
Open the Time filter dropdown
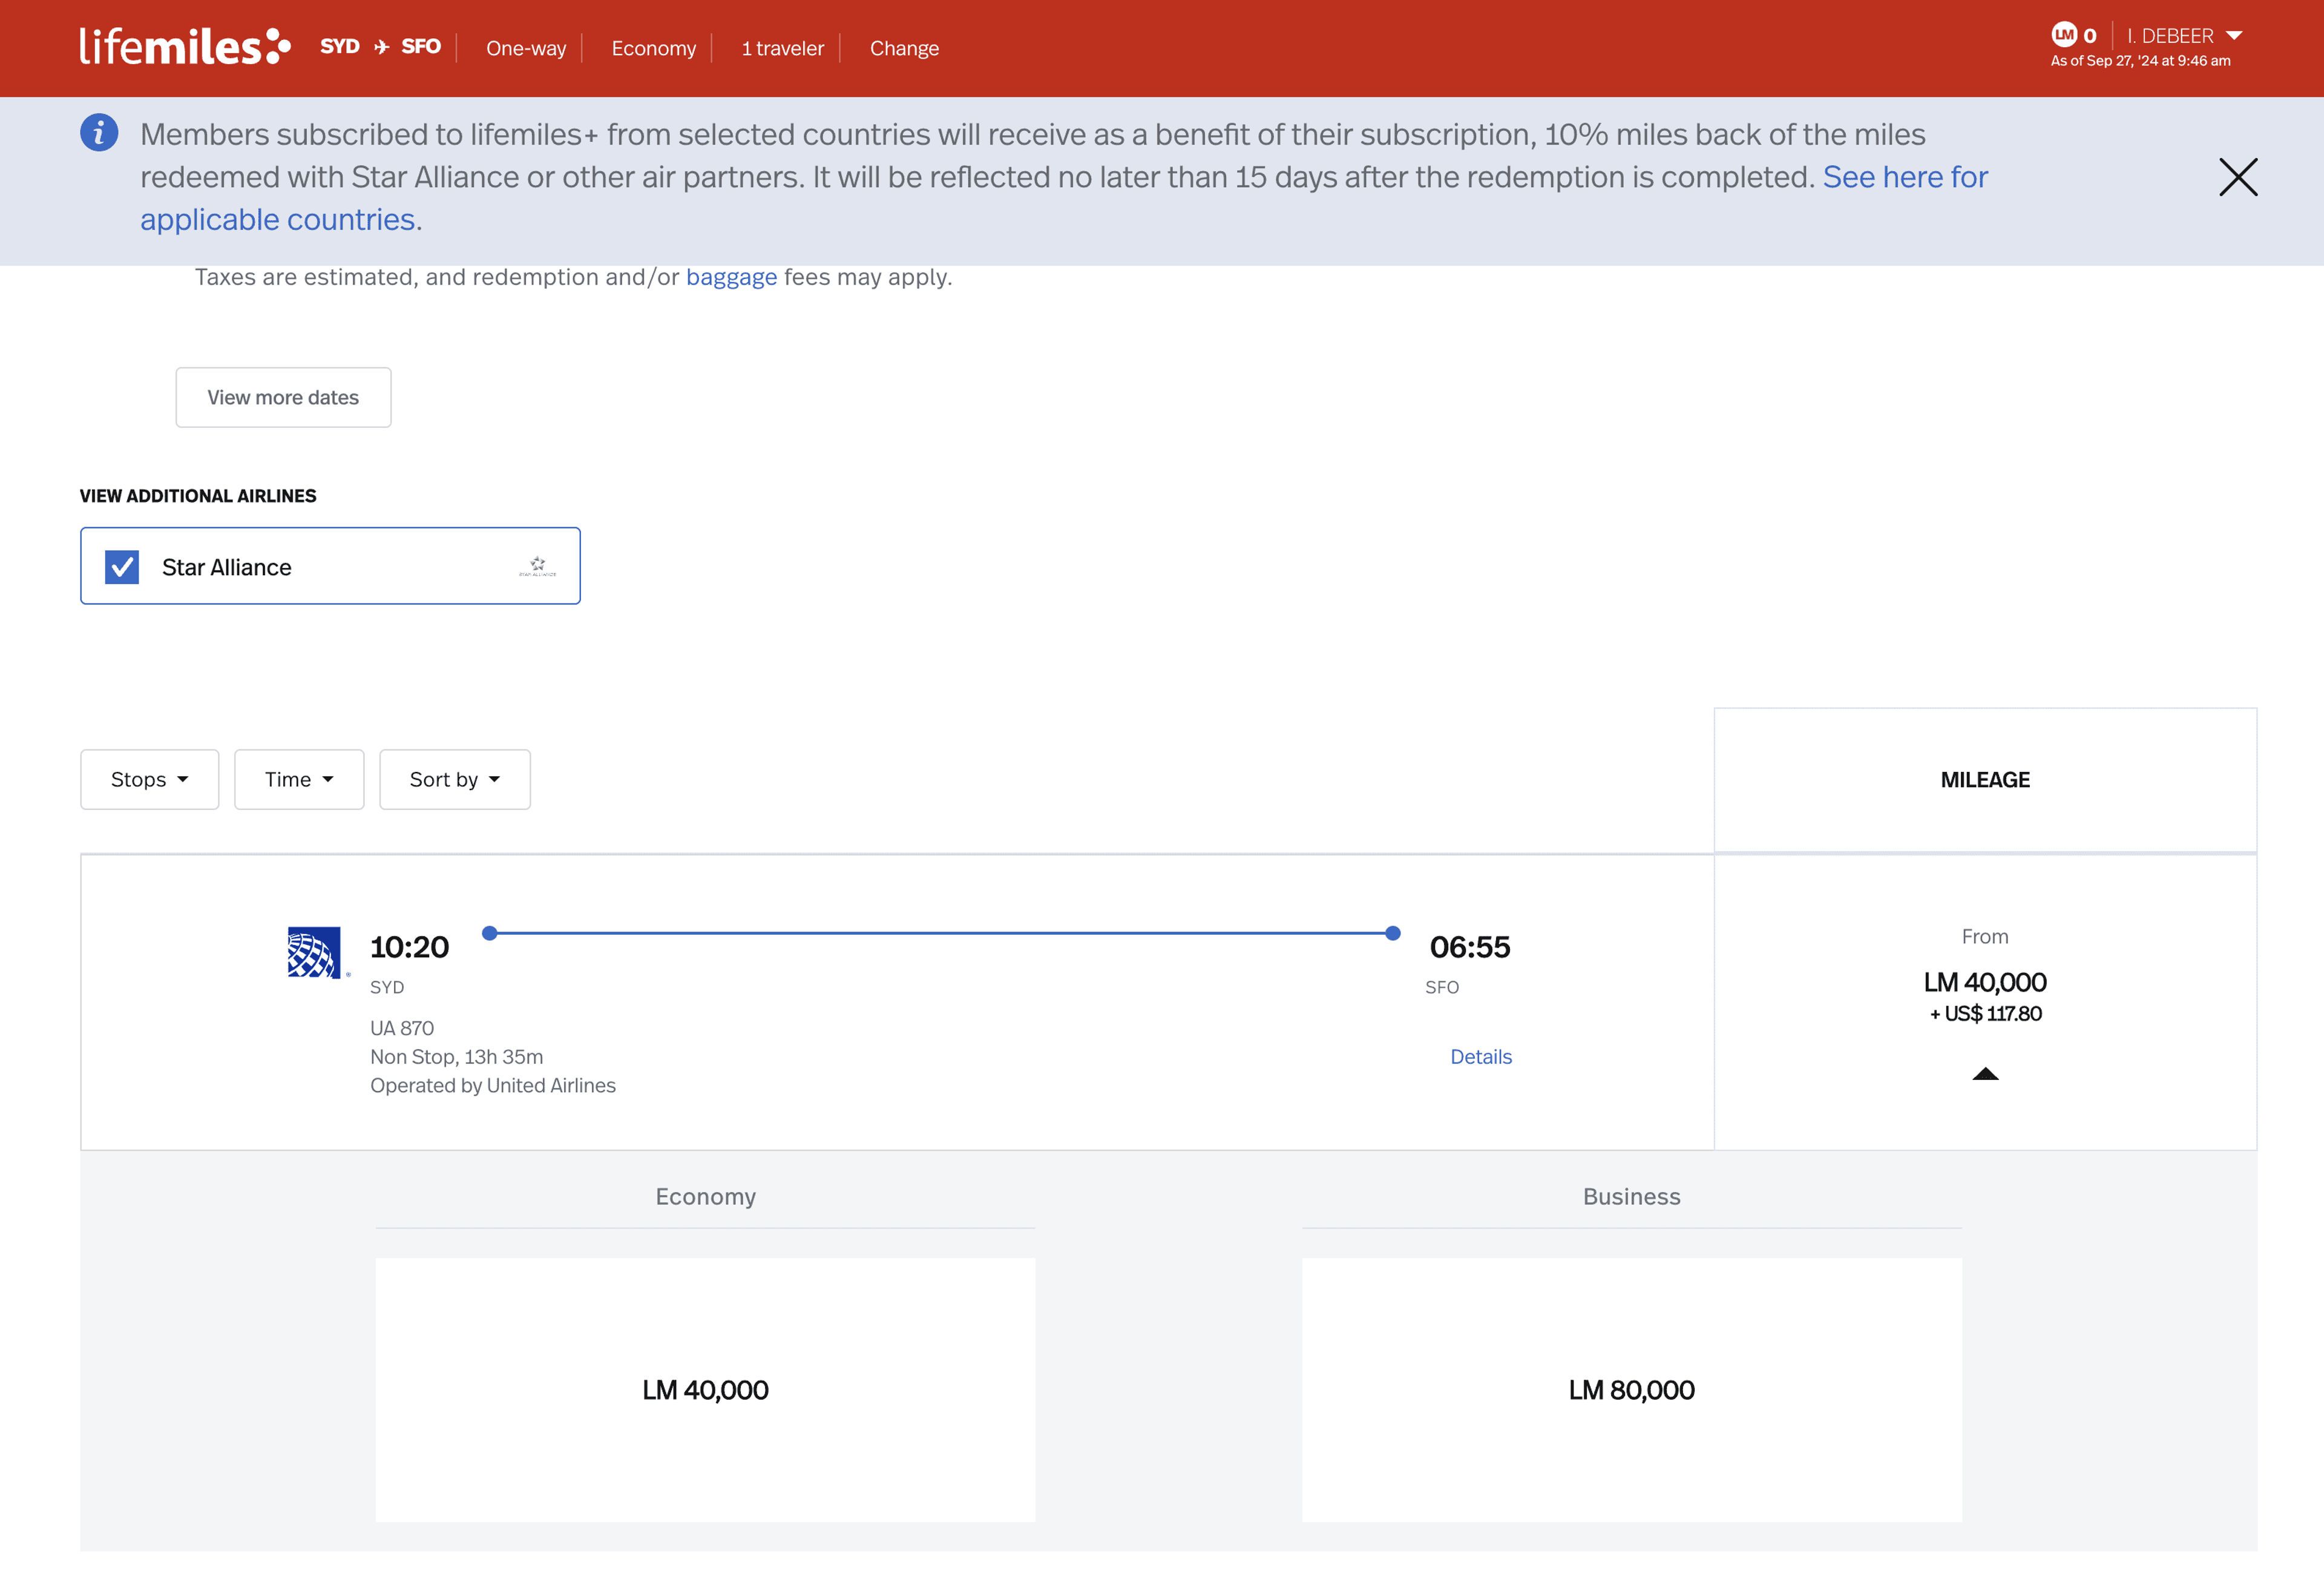(x=299, y=779)
